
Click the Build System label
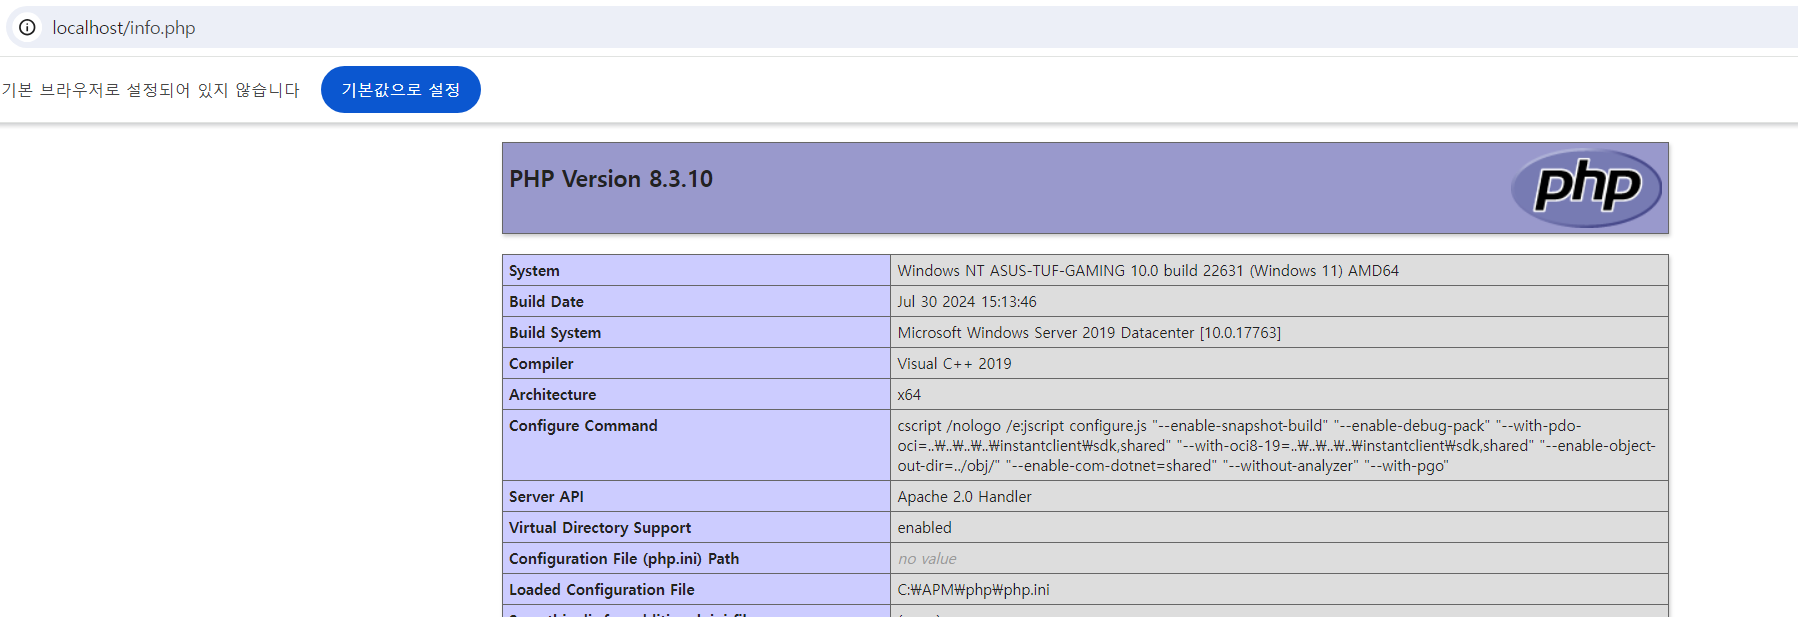pos(555,333)
